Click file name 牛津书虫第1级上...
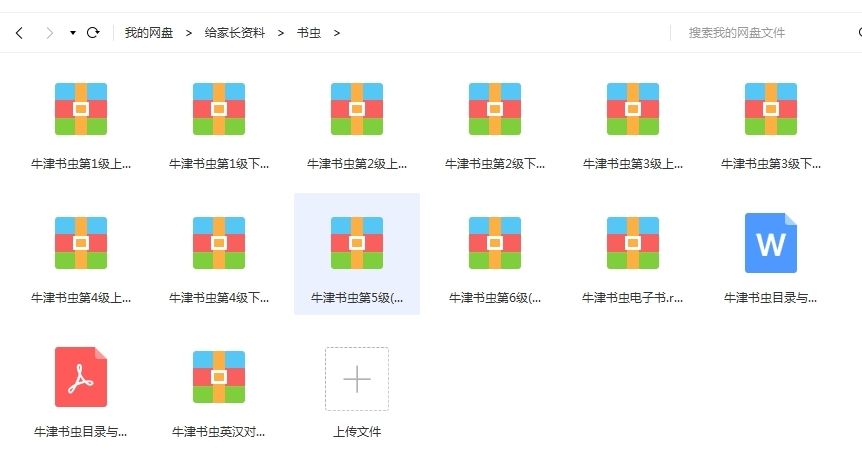 click(x=81, y=164)
